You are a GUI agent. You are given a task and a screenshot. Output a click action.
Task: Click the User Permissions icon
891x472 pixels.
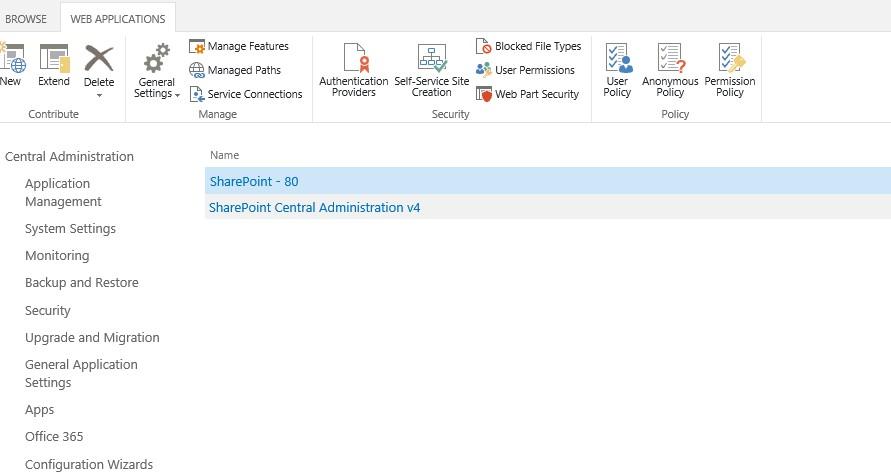click(x=484, y=70)
